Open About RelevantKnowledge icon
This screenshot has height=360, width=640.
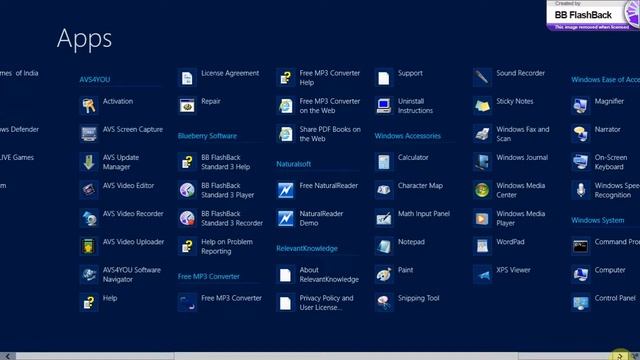tap(285, 275)
